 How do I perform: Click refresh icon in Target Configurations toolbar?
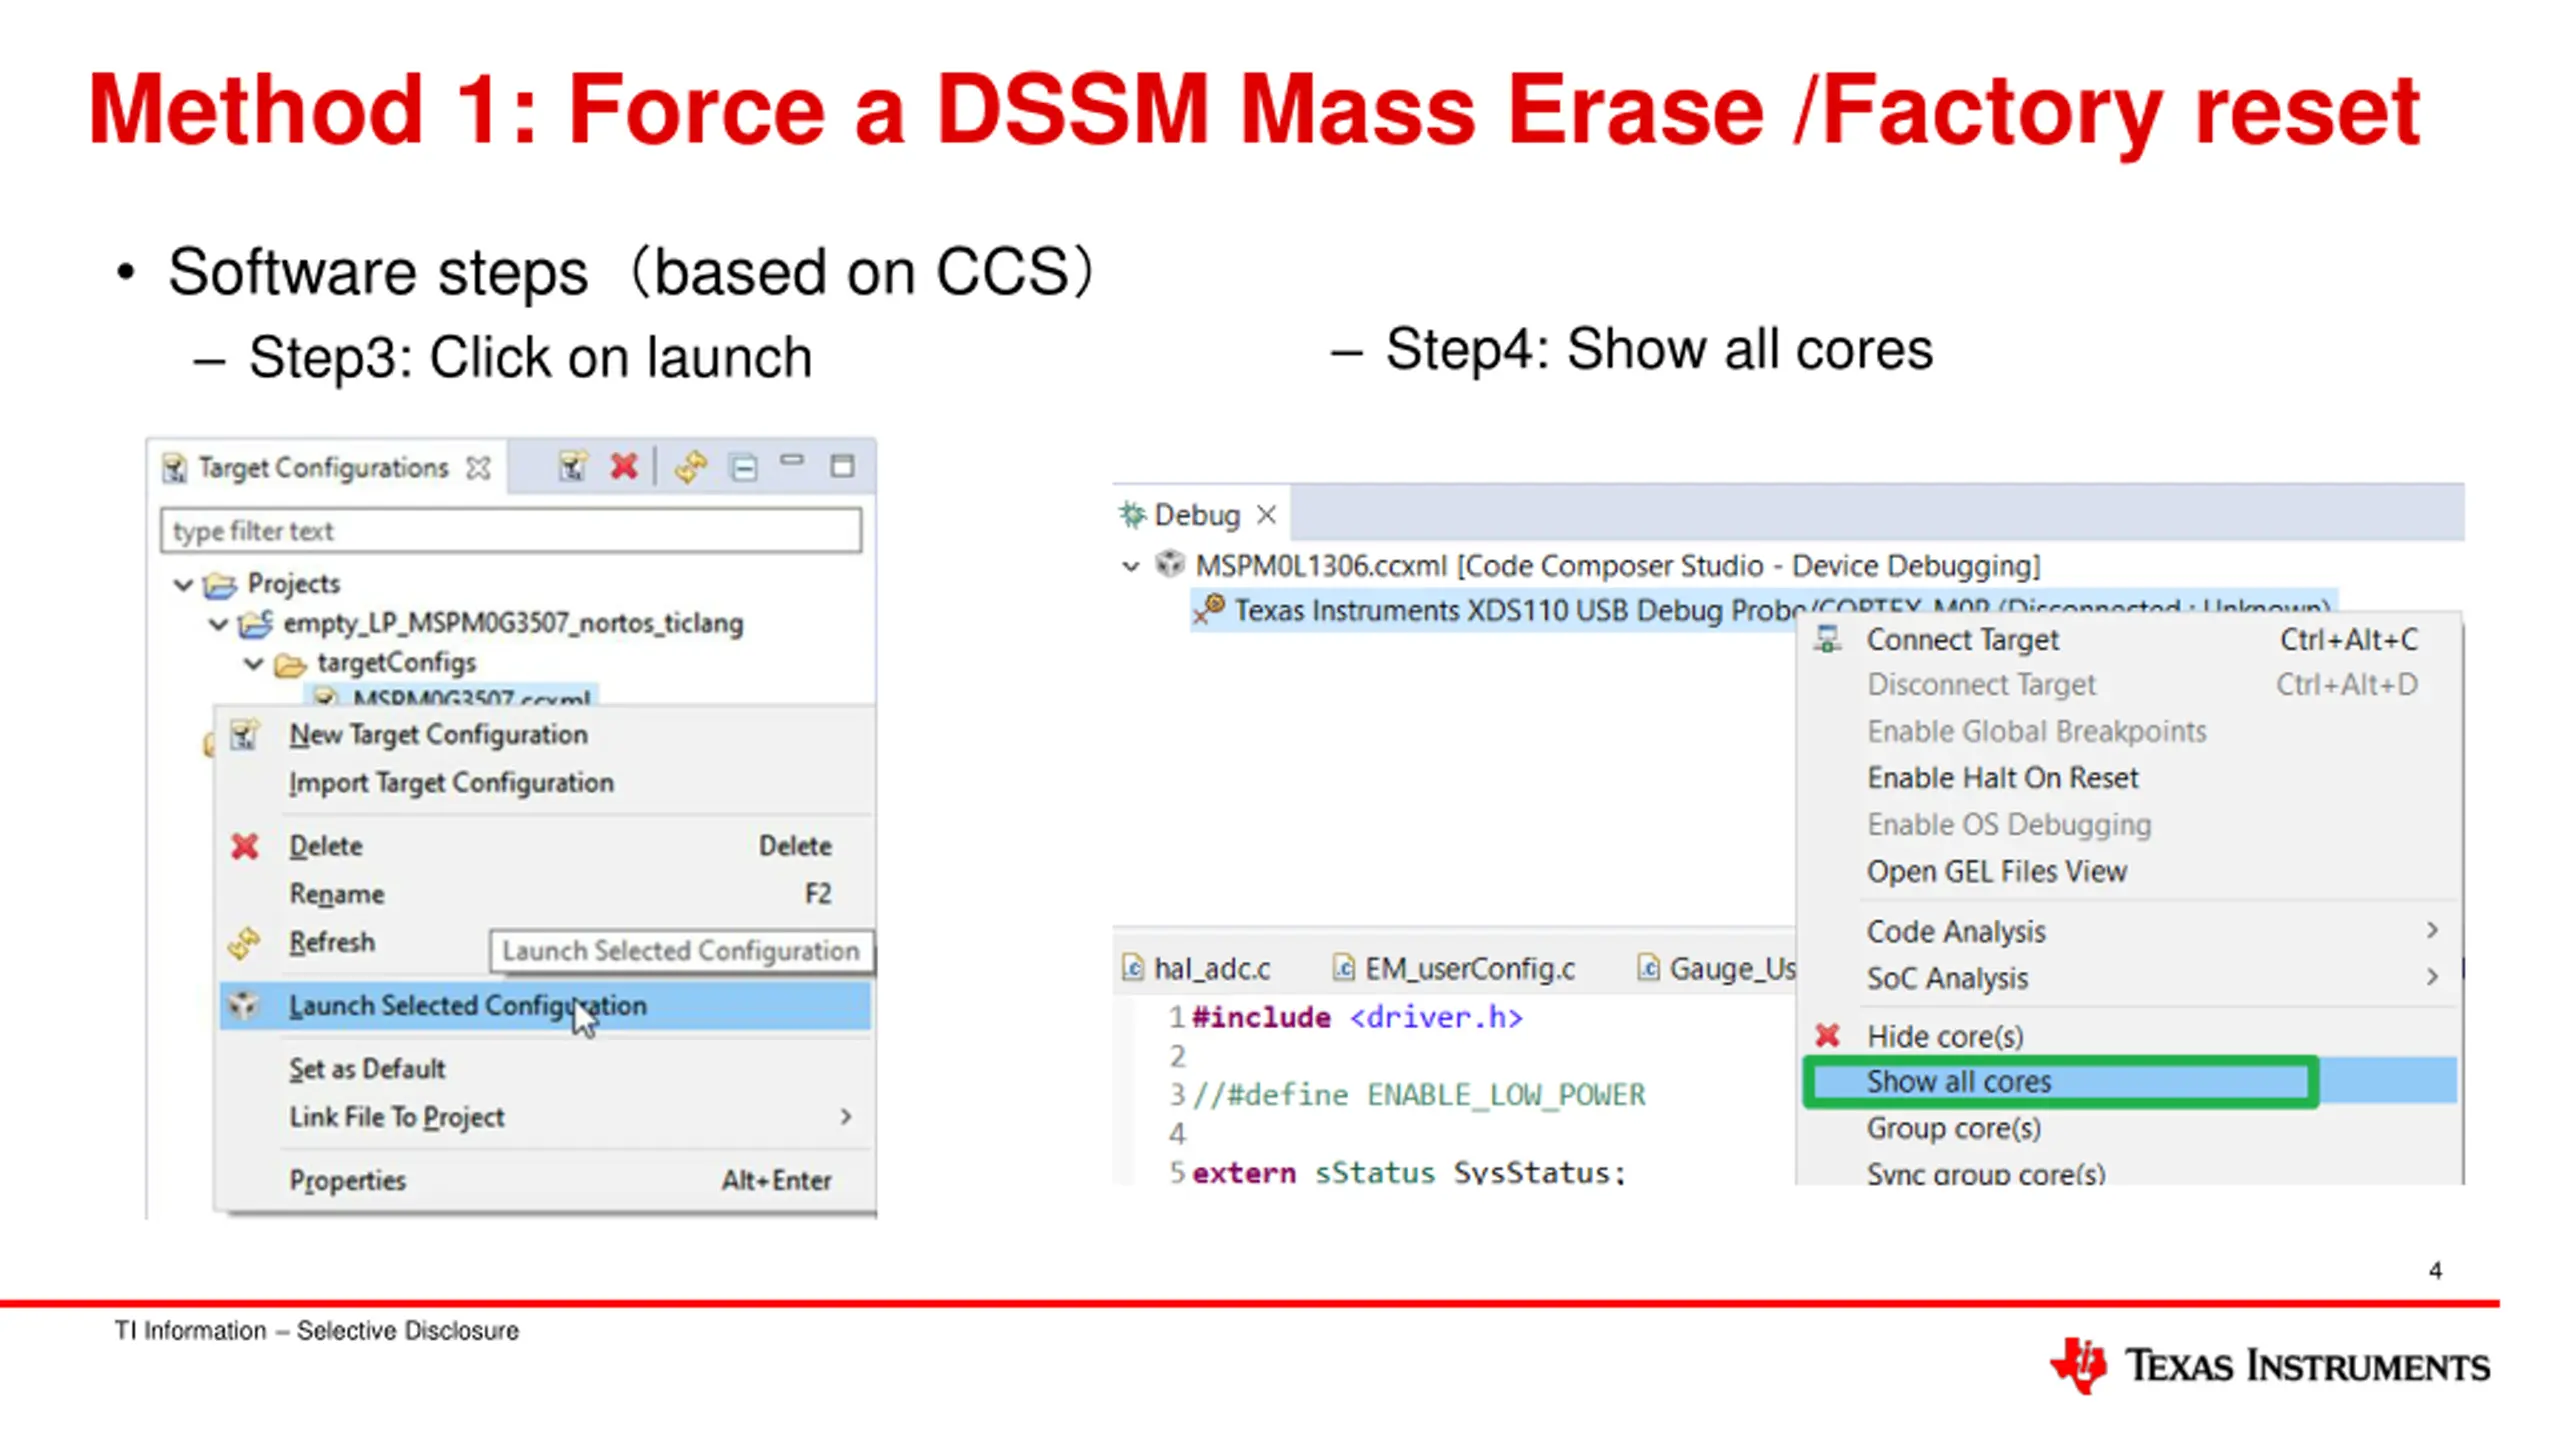(690, 466)
